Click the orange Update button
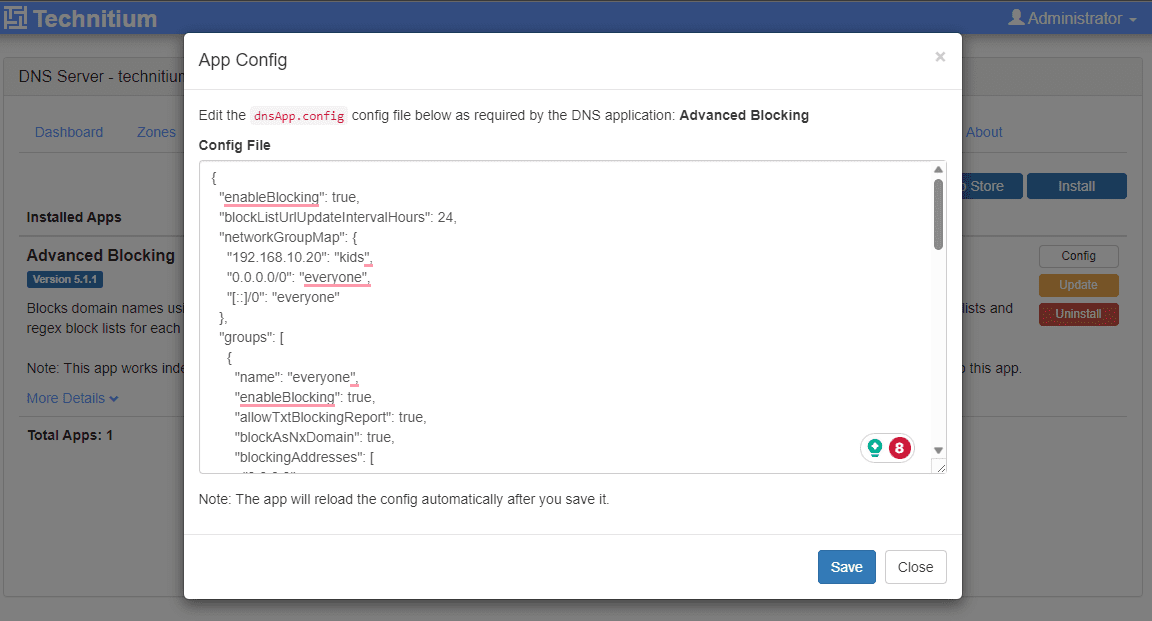The height and width of the screenshot is (621, 1152). click(x=1078, y=285)
